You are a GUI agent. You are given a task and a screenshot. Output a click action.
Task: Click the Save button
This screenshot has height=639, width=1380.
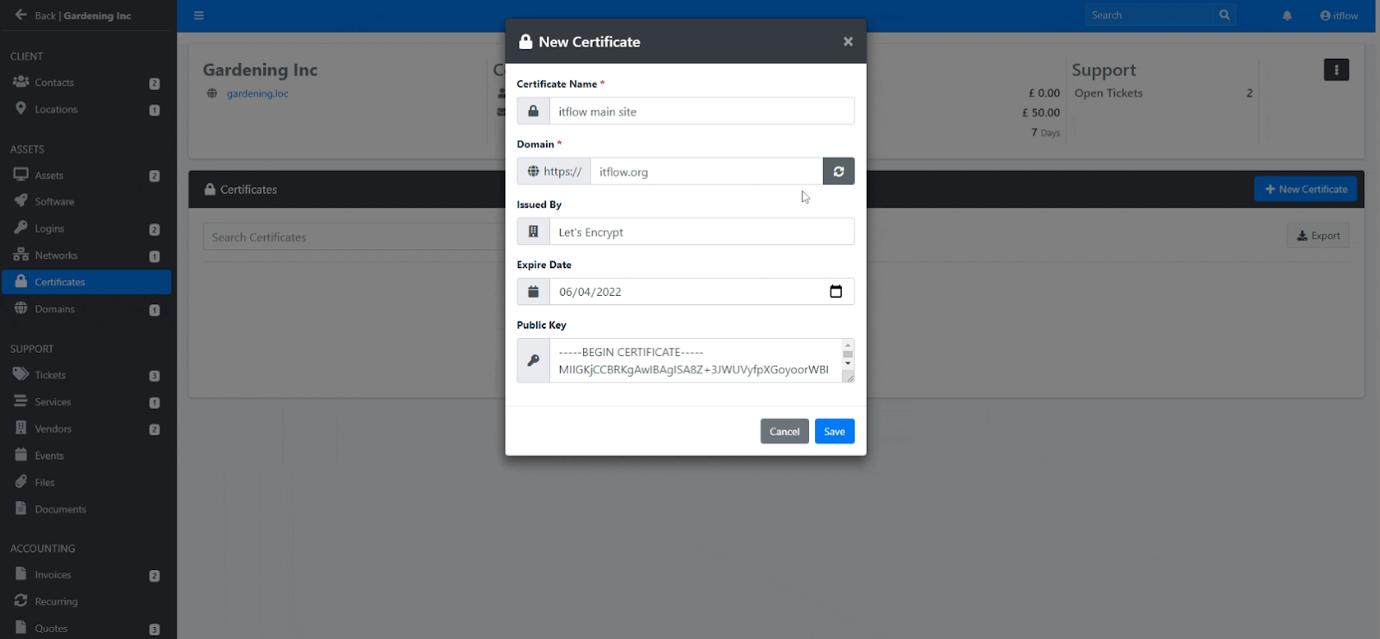[834, 431]
